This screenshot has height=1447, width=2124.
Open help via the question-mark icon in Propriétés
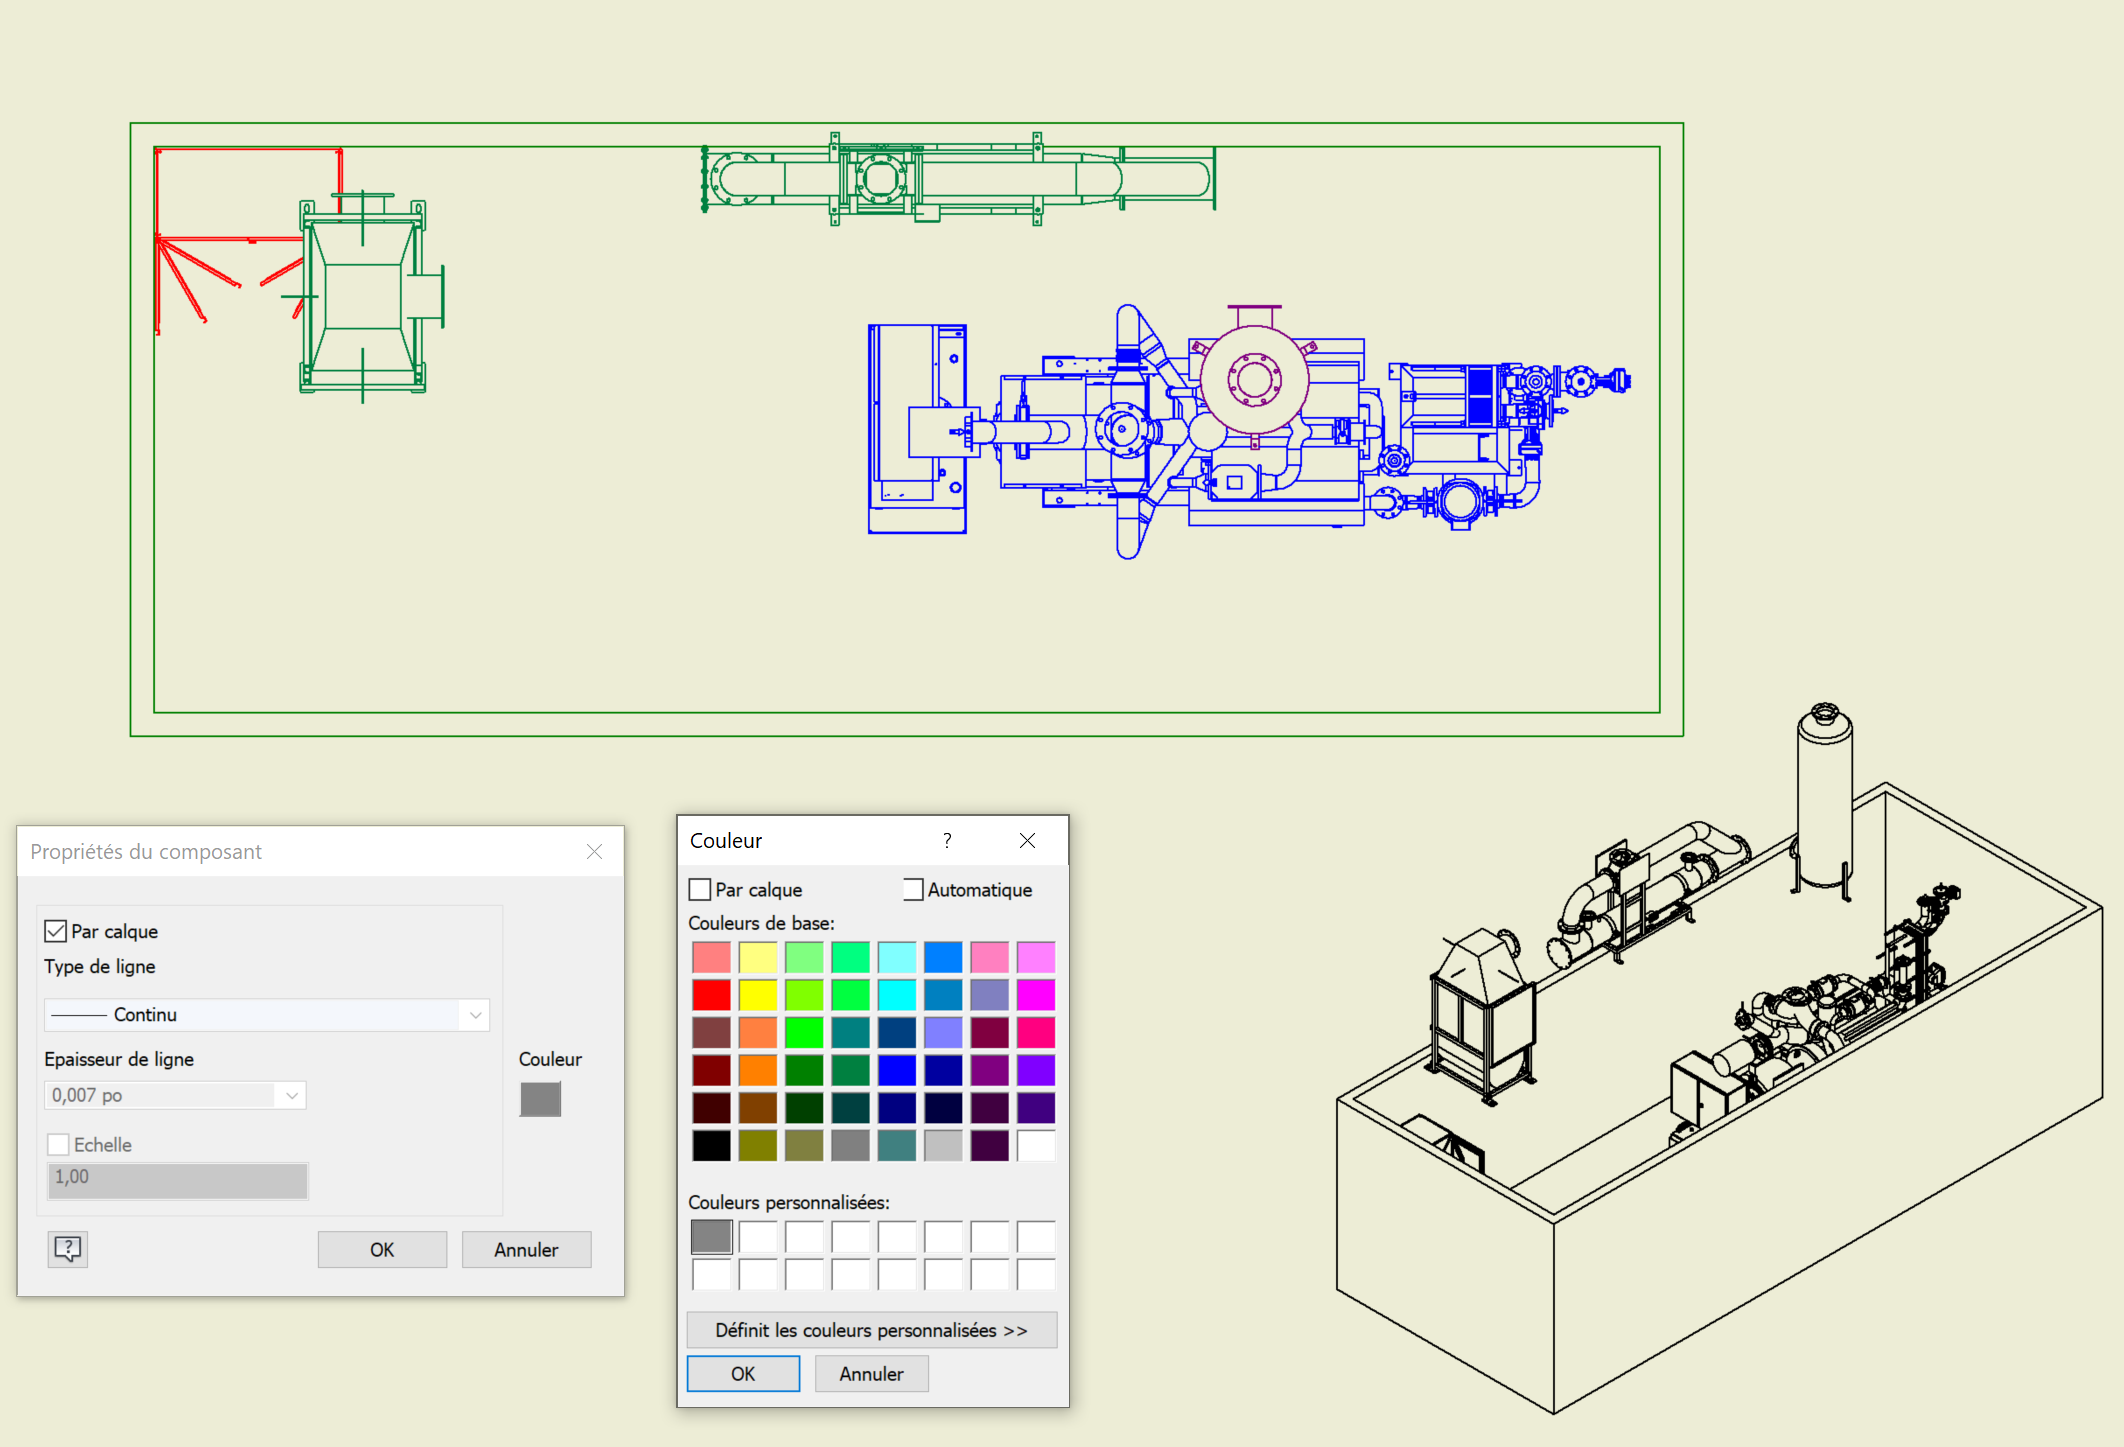66,1248
